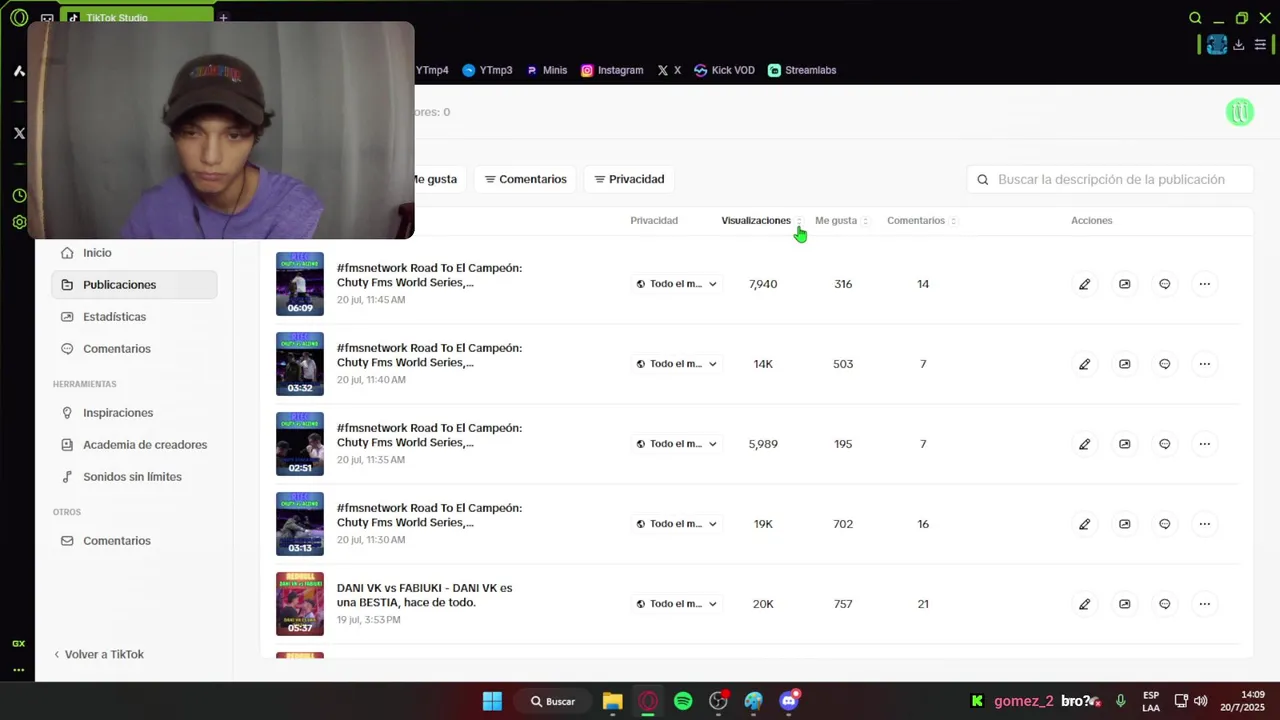Open the comment bubble icon in the 7,940-view row

pyautogui.click(x=1164, y=284)
